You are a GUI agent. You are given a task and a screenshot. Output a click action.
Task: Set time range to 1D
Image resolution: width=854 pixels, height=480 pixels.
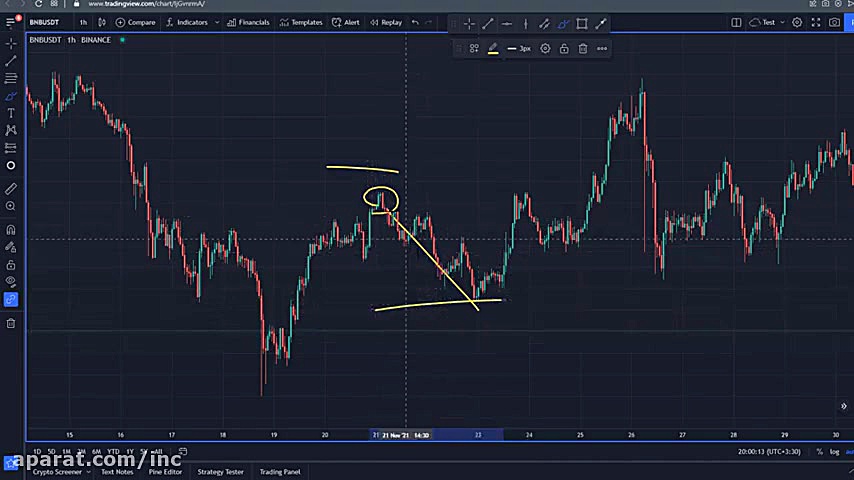36,452
